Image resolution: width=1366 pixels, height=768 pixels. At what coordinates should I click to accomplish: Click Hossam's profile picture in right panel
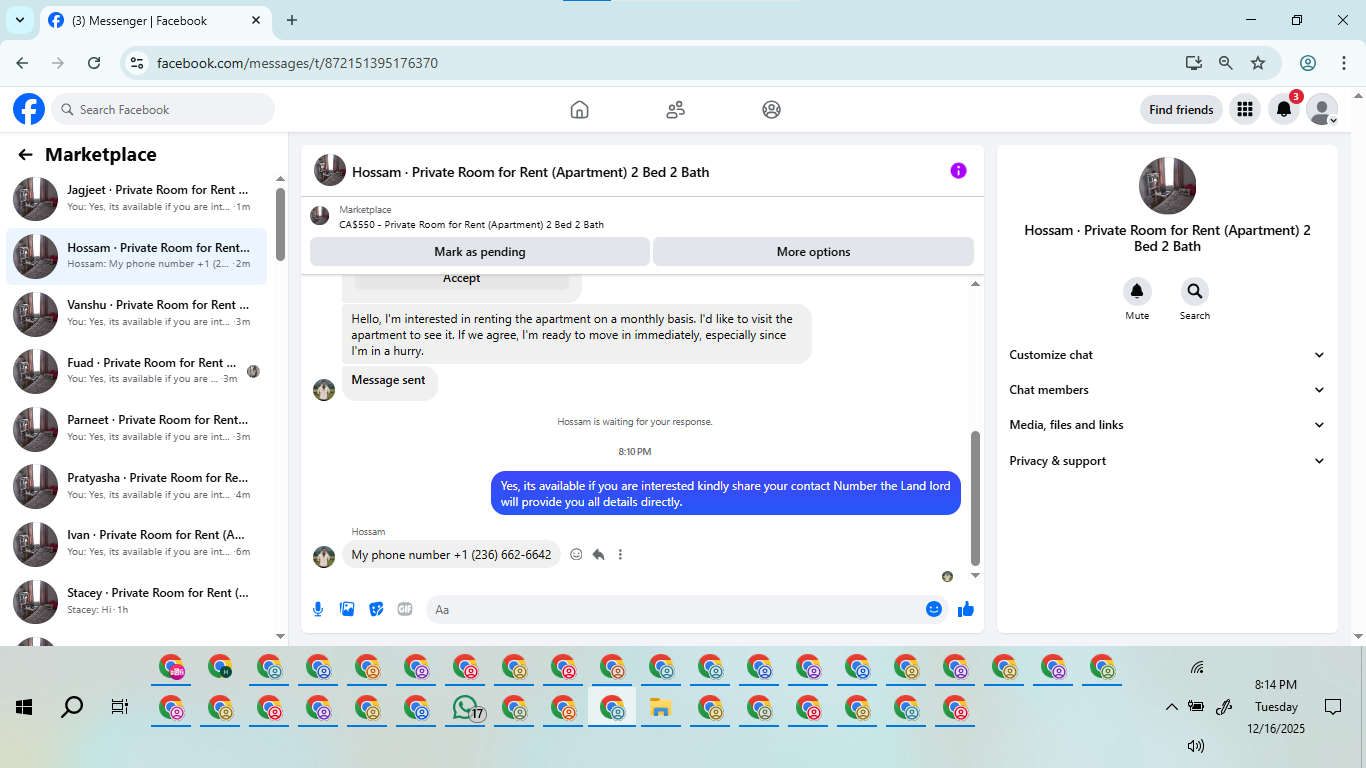click(x=1168, y=186)
